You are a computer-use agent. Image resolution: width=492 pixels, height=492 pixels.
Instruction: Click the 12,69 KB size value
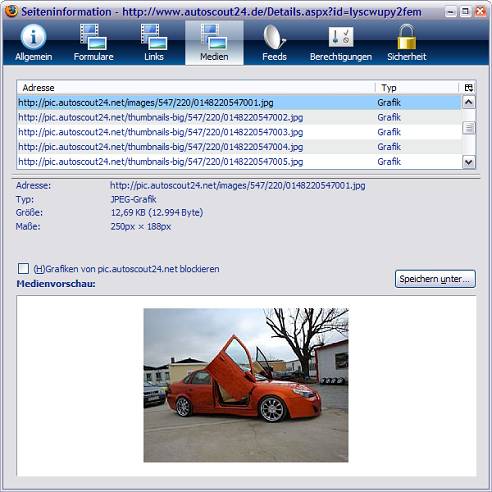(x=157, y=213)
